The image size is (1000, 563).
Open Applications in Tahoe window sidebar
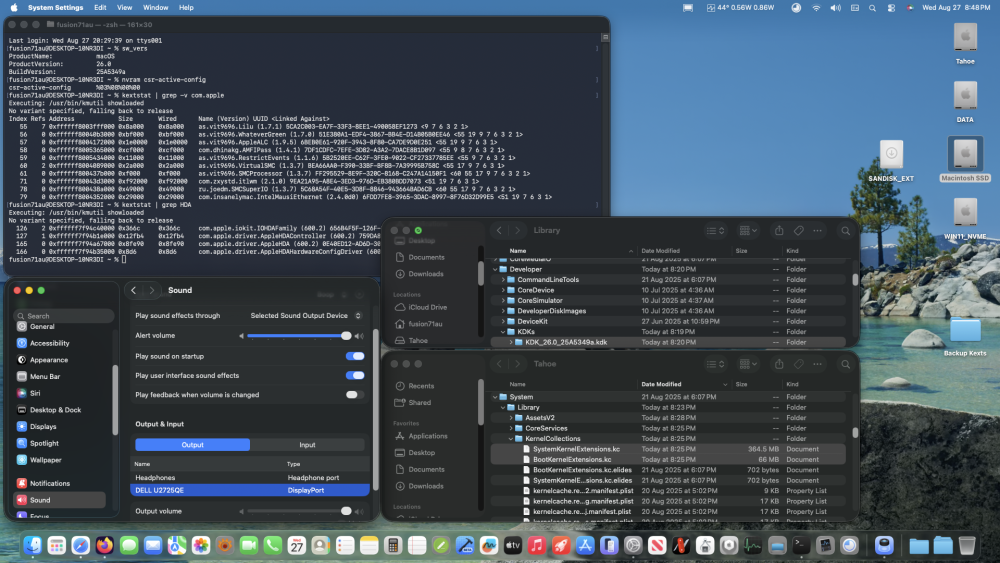(x=428, y=436)
